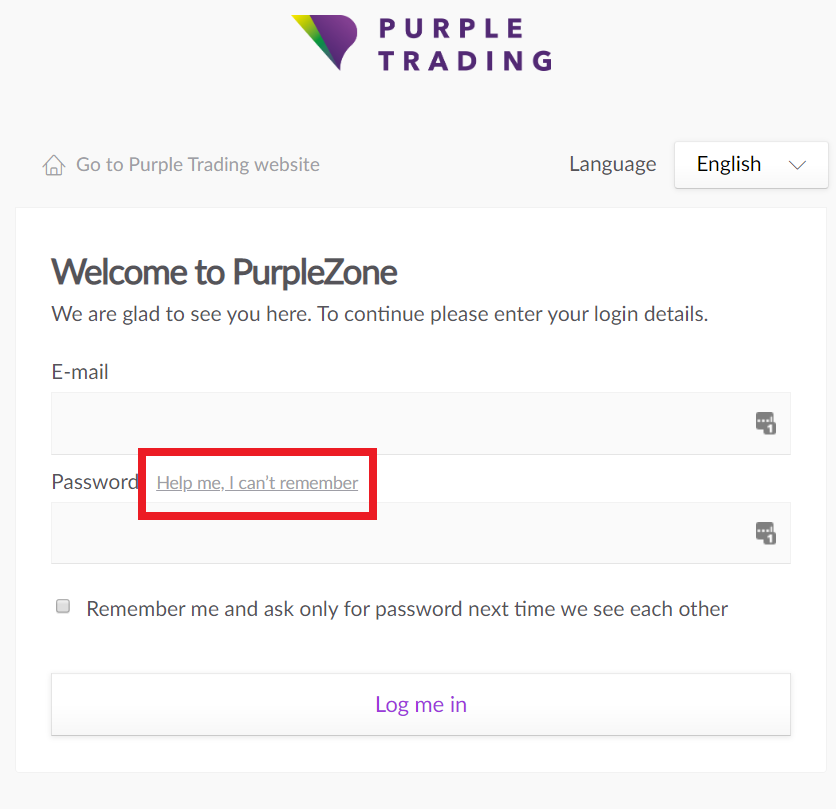Click the Remember me and ask only label text
This screenshot has width=836, height=809.
[407, 609]
